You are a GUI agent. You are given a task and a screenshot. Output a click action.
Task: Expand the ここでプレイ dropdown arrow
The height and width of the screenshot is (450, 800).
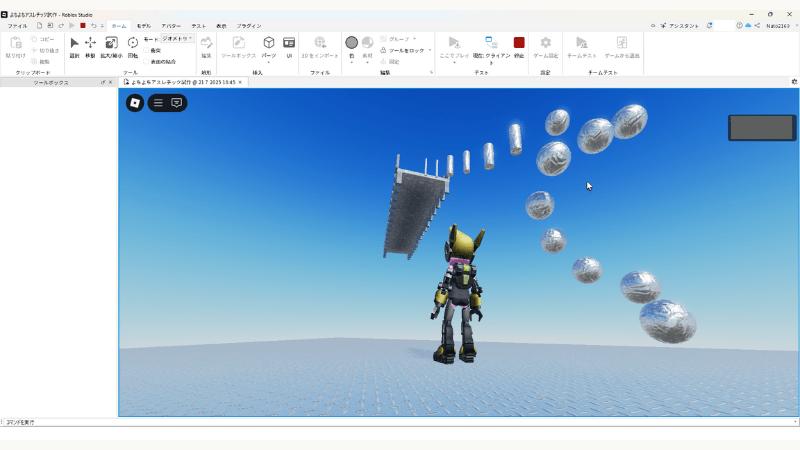pos(454,63)
